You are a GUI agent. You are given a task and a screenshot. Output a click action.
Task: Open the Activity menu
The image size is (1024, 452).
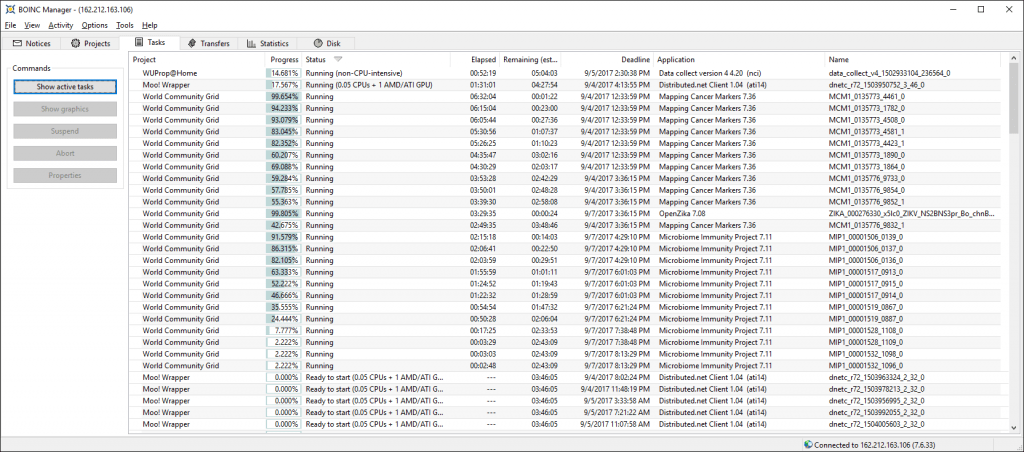point(61,25)
